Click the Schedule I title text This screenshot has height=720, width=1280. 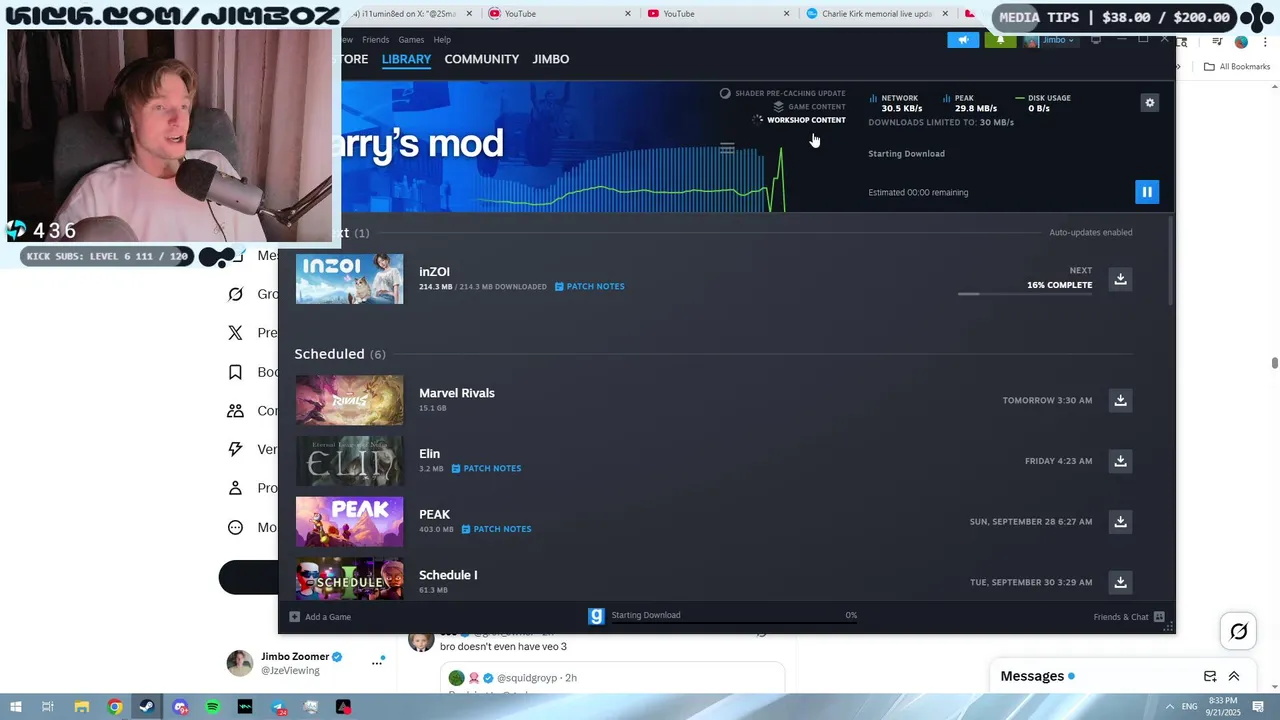(448, 575)
